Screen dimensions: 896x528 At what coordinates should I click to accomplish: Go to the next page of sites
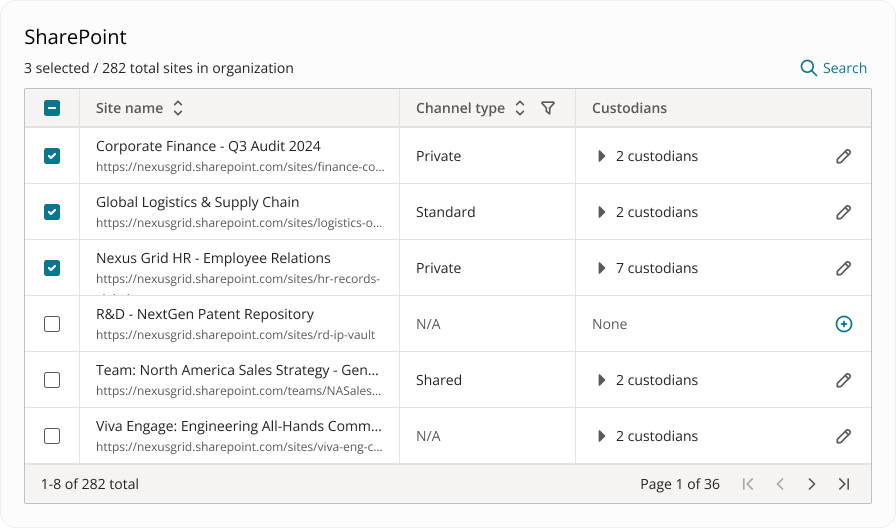point(811,484)
